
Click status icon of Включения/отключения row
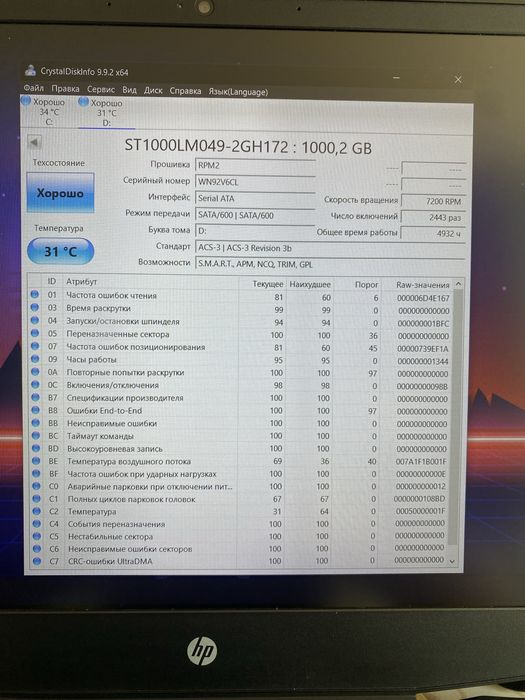click(35, 384)
